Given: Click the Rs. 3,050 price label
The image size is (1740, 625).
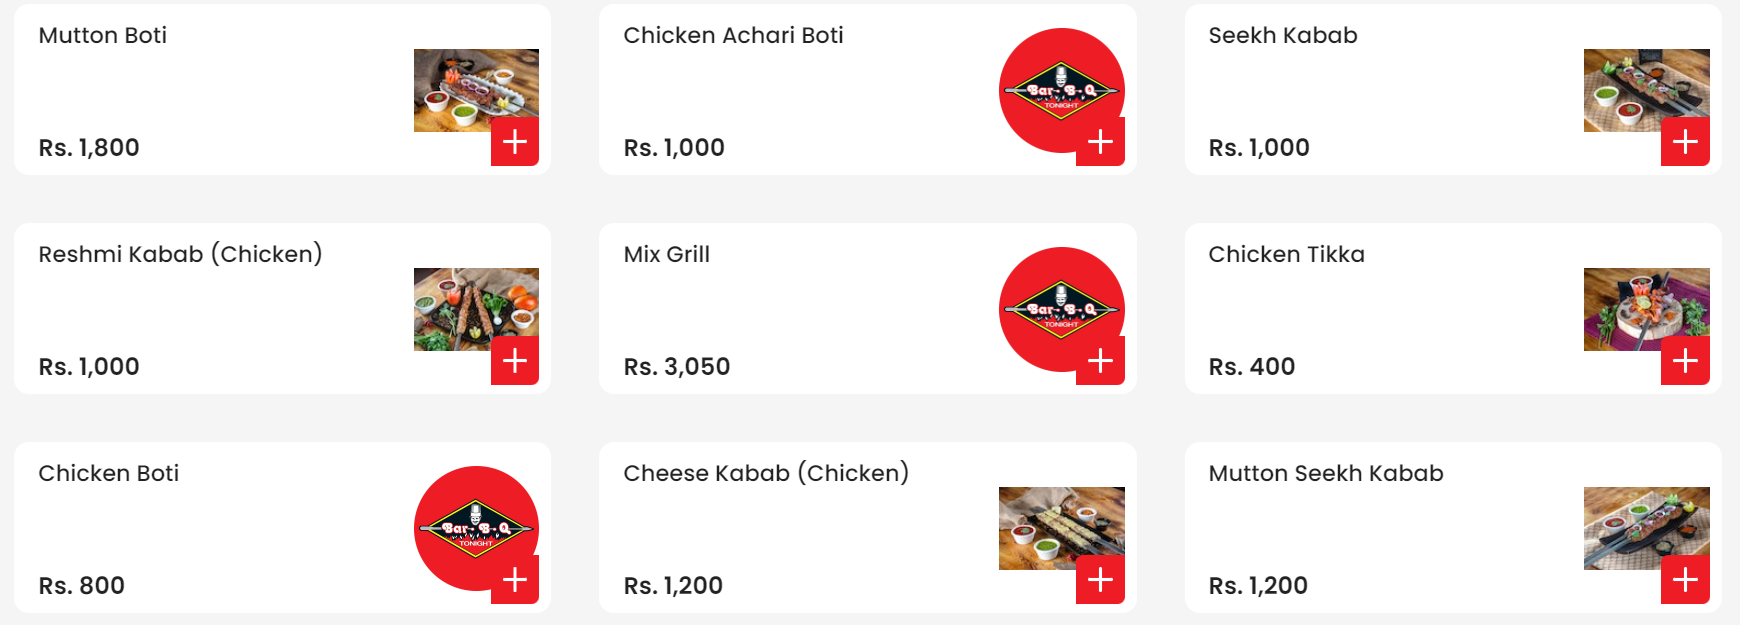Looking at the screenshot, I should pyautogui.click(x=676, y=367).
